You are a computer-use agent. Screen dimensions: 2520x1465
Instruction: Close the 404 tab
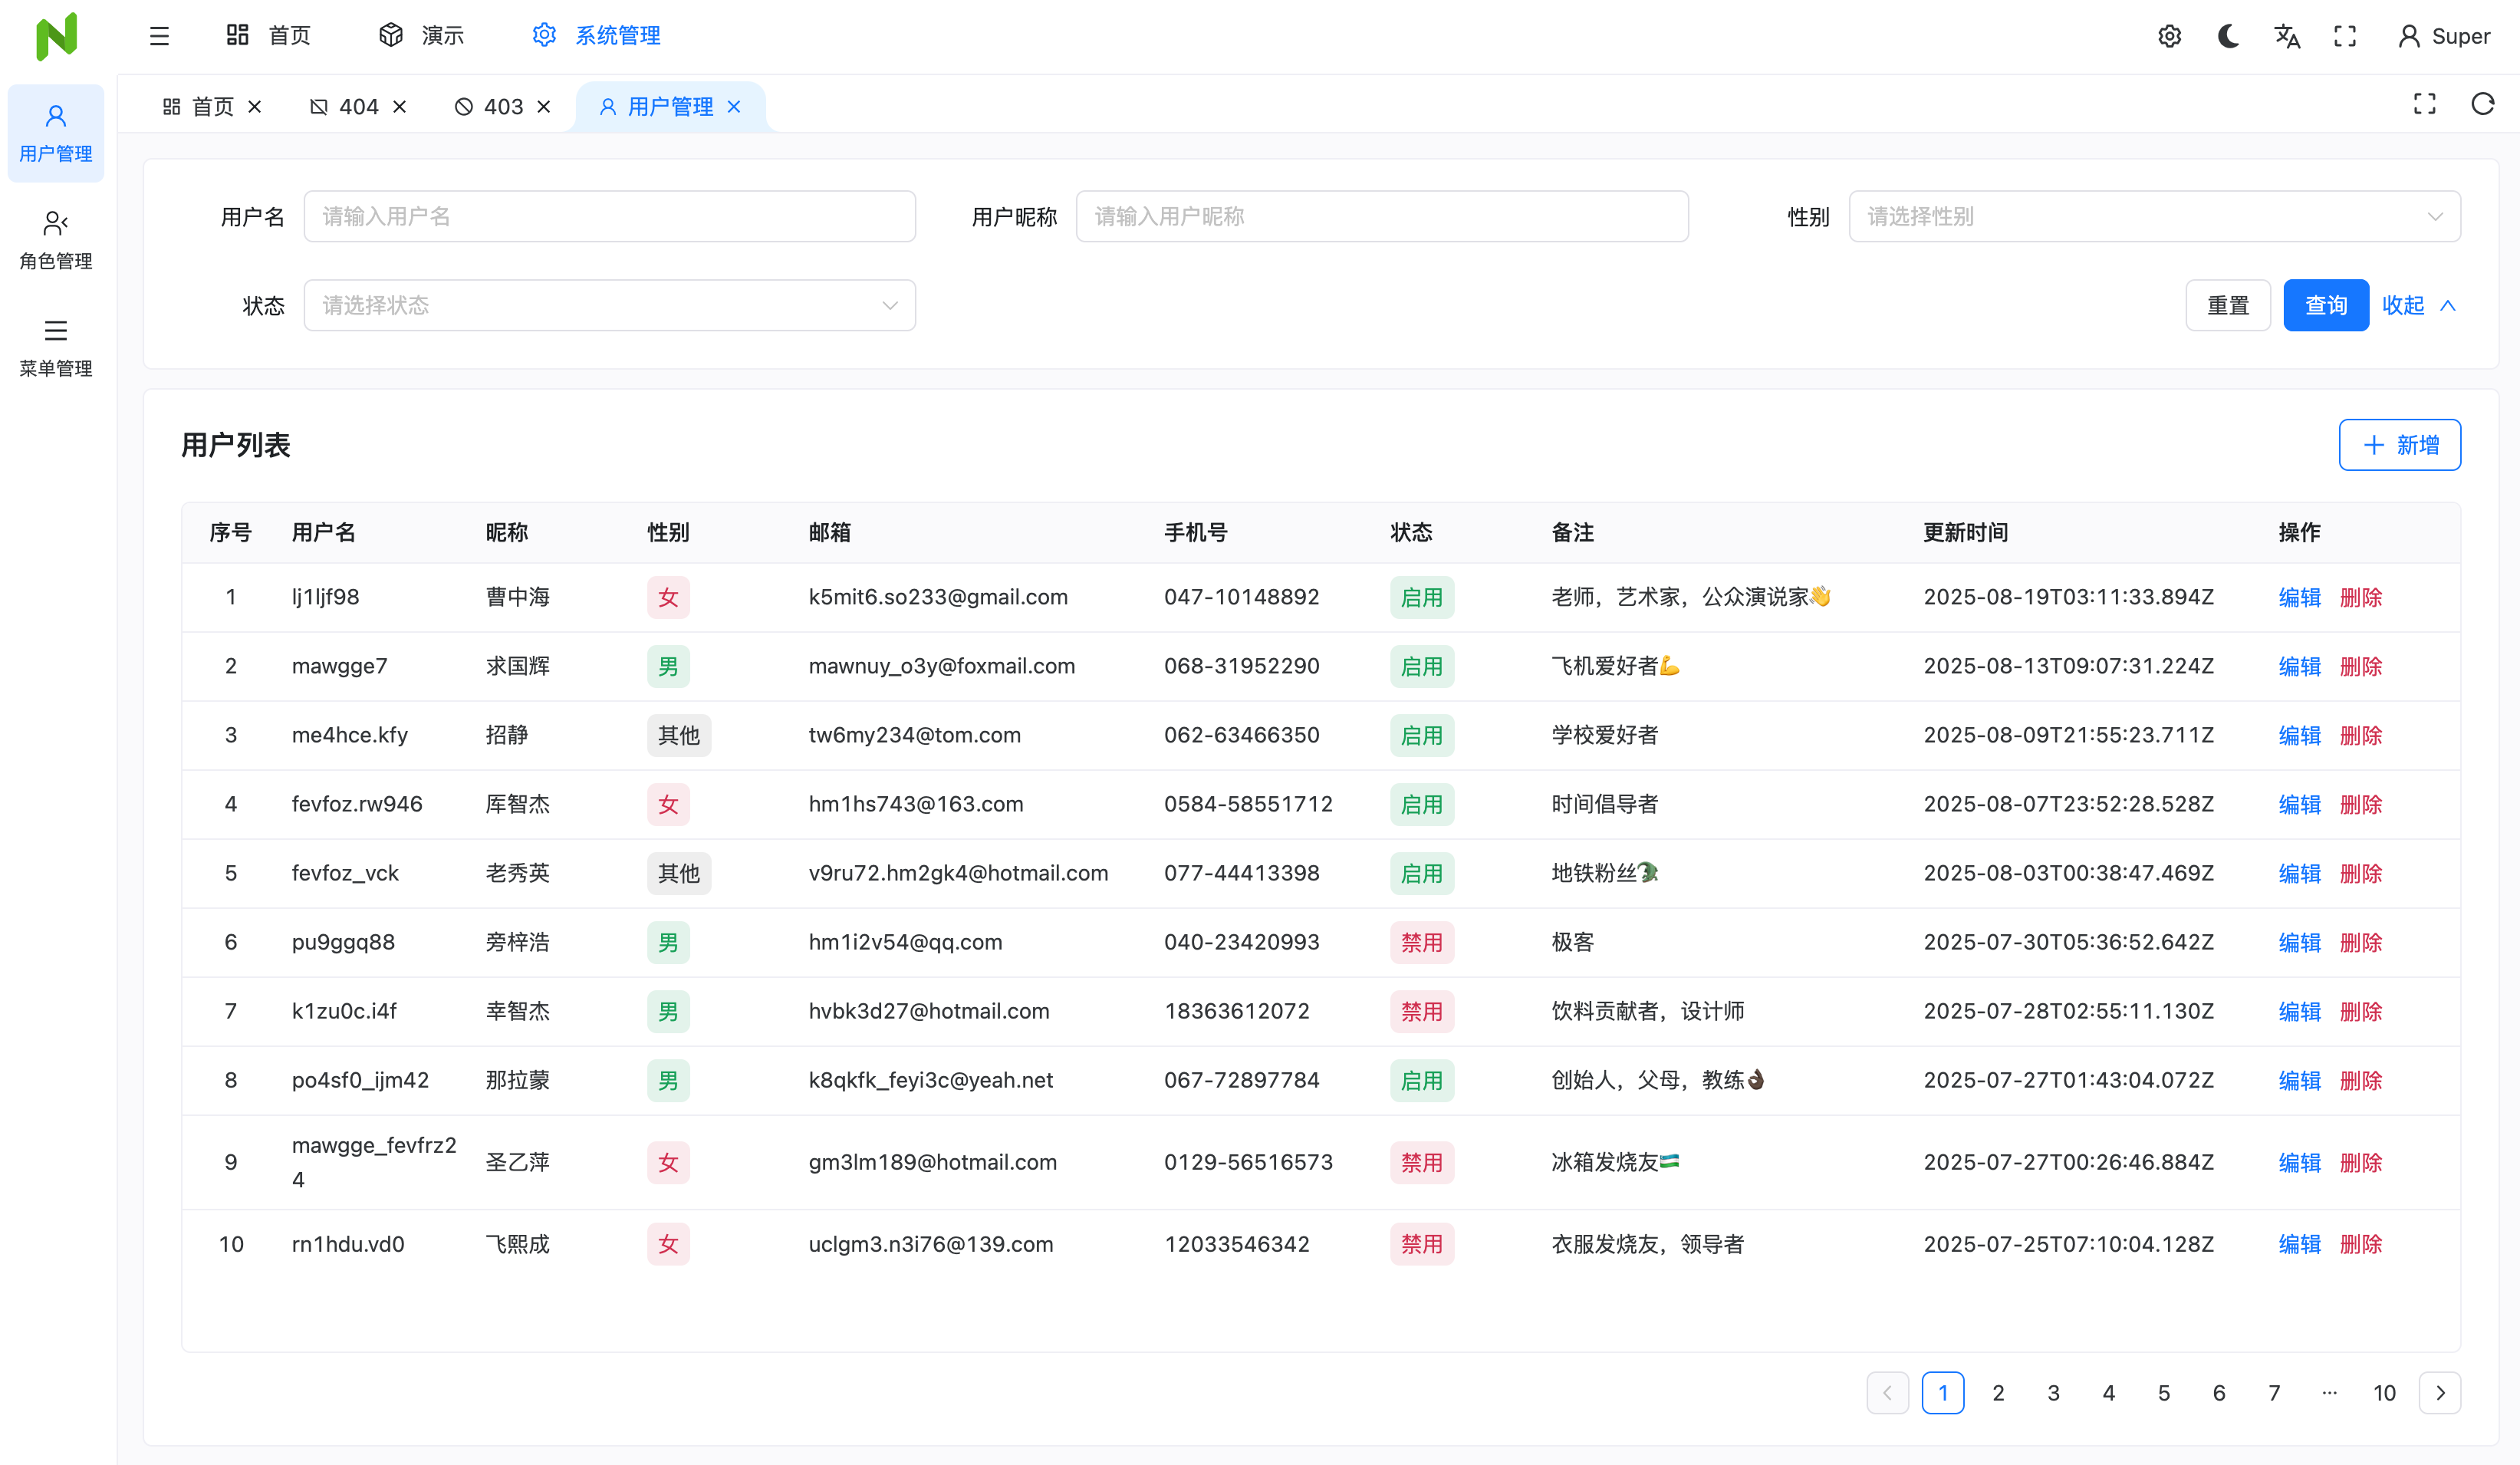click(400, 106)
